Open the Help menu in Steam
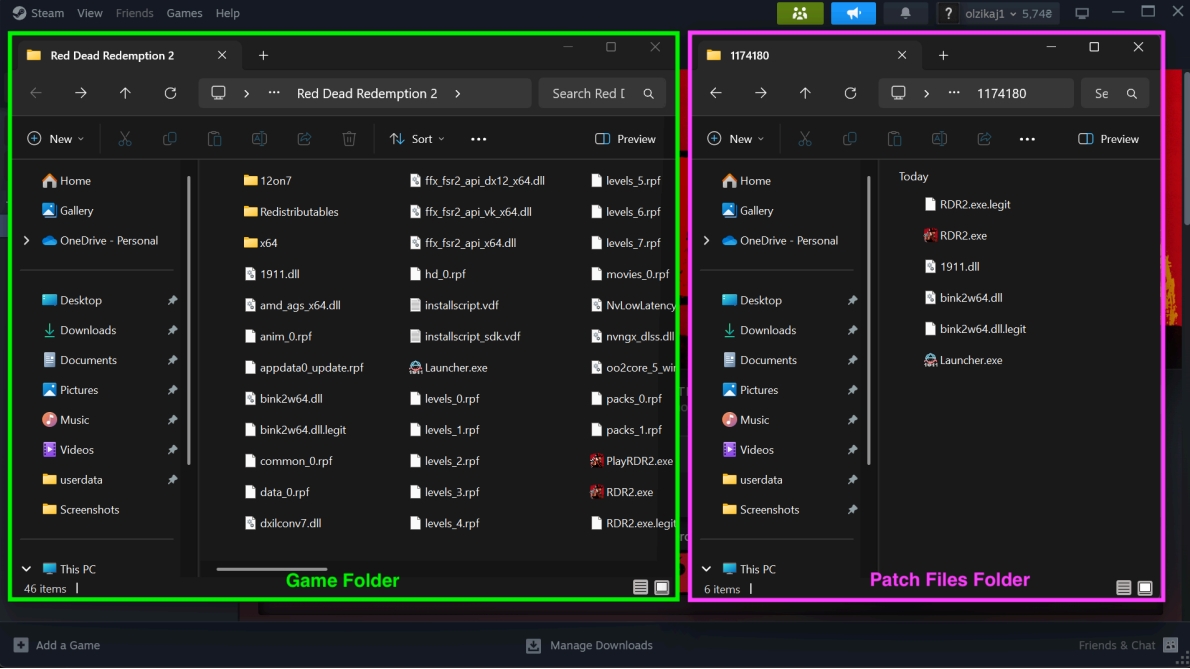 pos(228,13)
